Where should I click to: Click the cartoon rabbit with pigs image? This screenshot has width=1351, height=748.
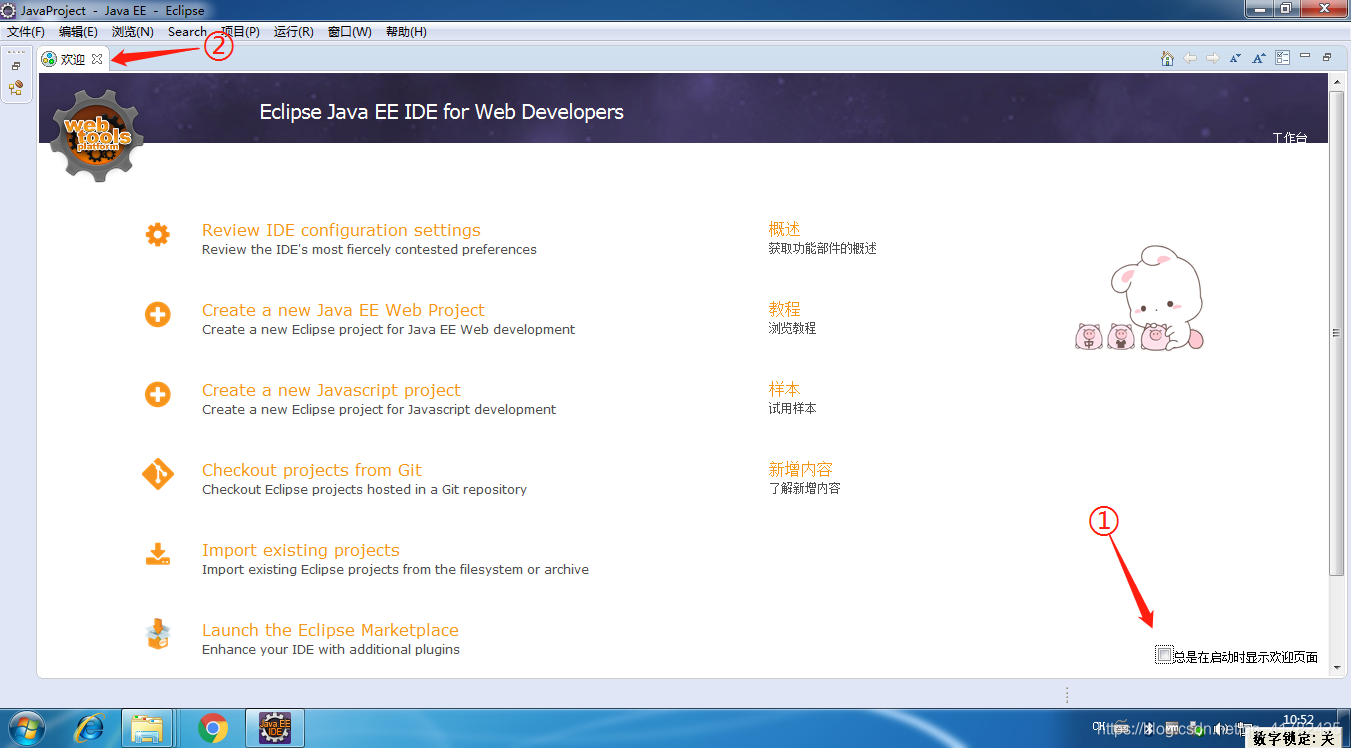(1140, 298)
